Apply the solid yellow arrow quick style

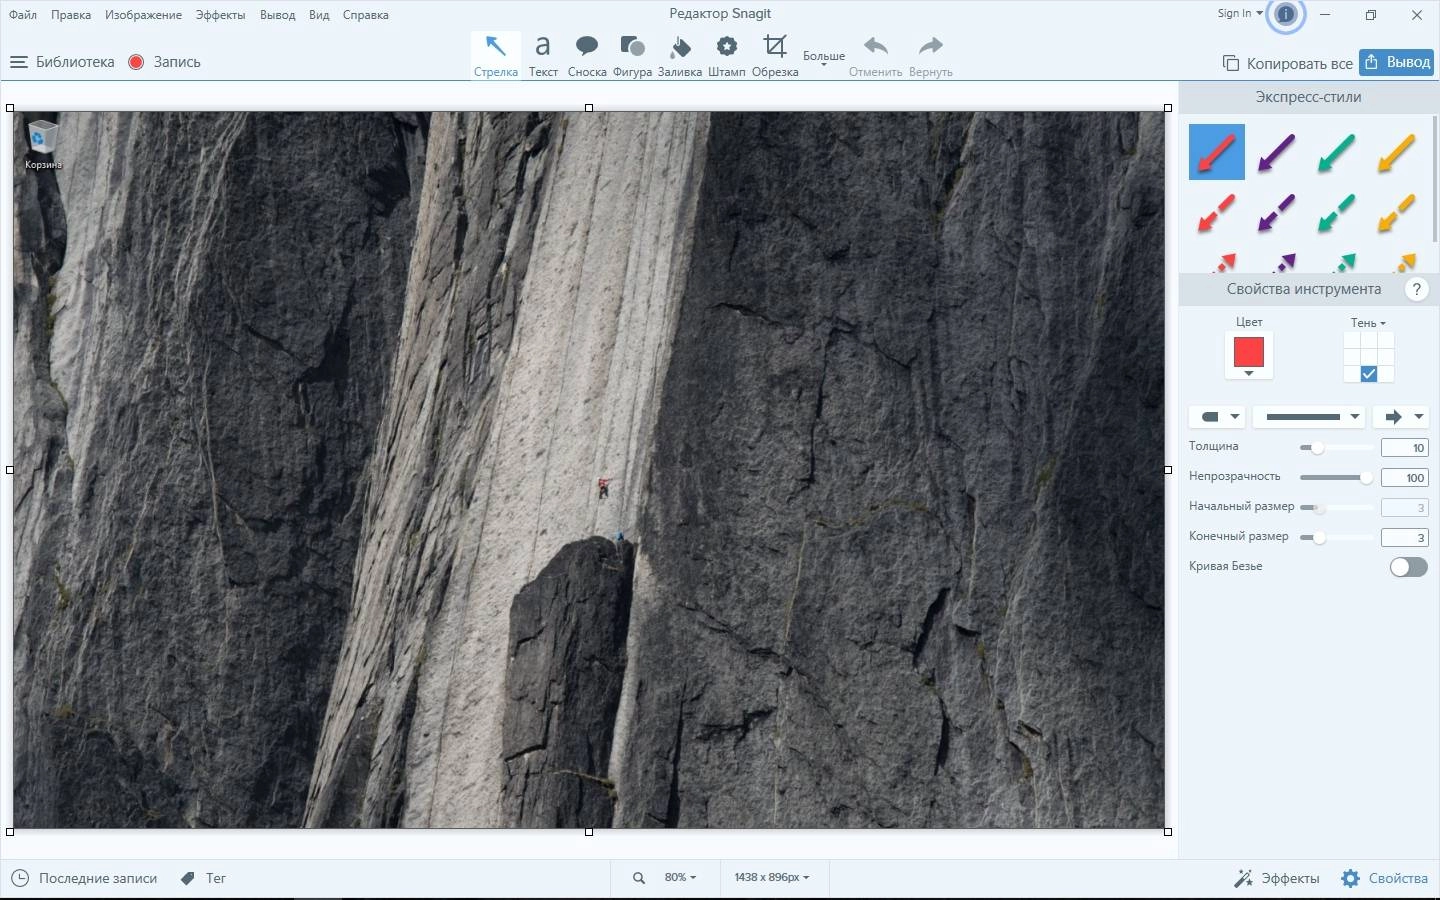(1396, 152)
